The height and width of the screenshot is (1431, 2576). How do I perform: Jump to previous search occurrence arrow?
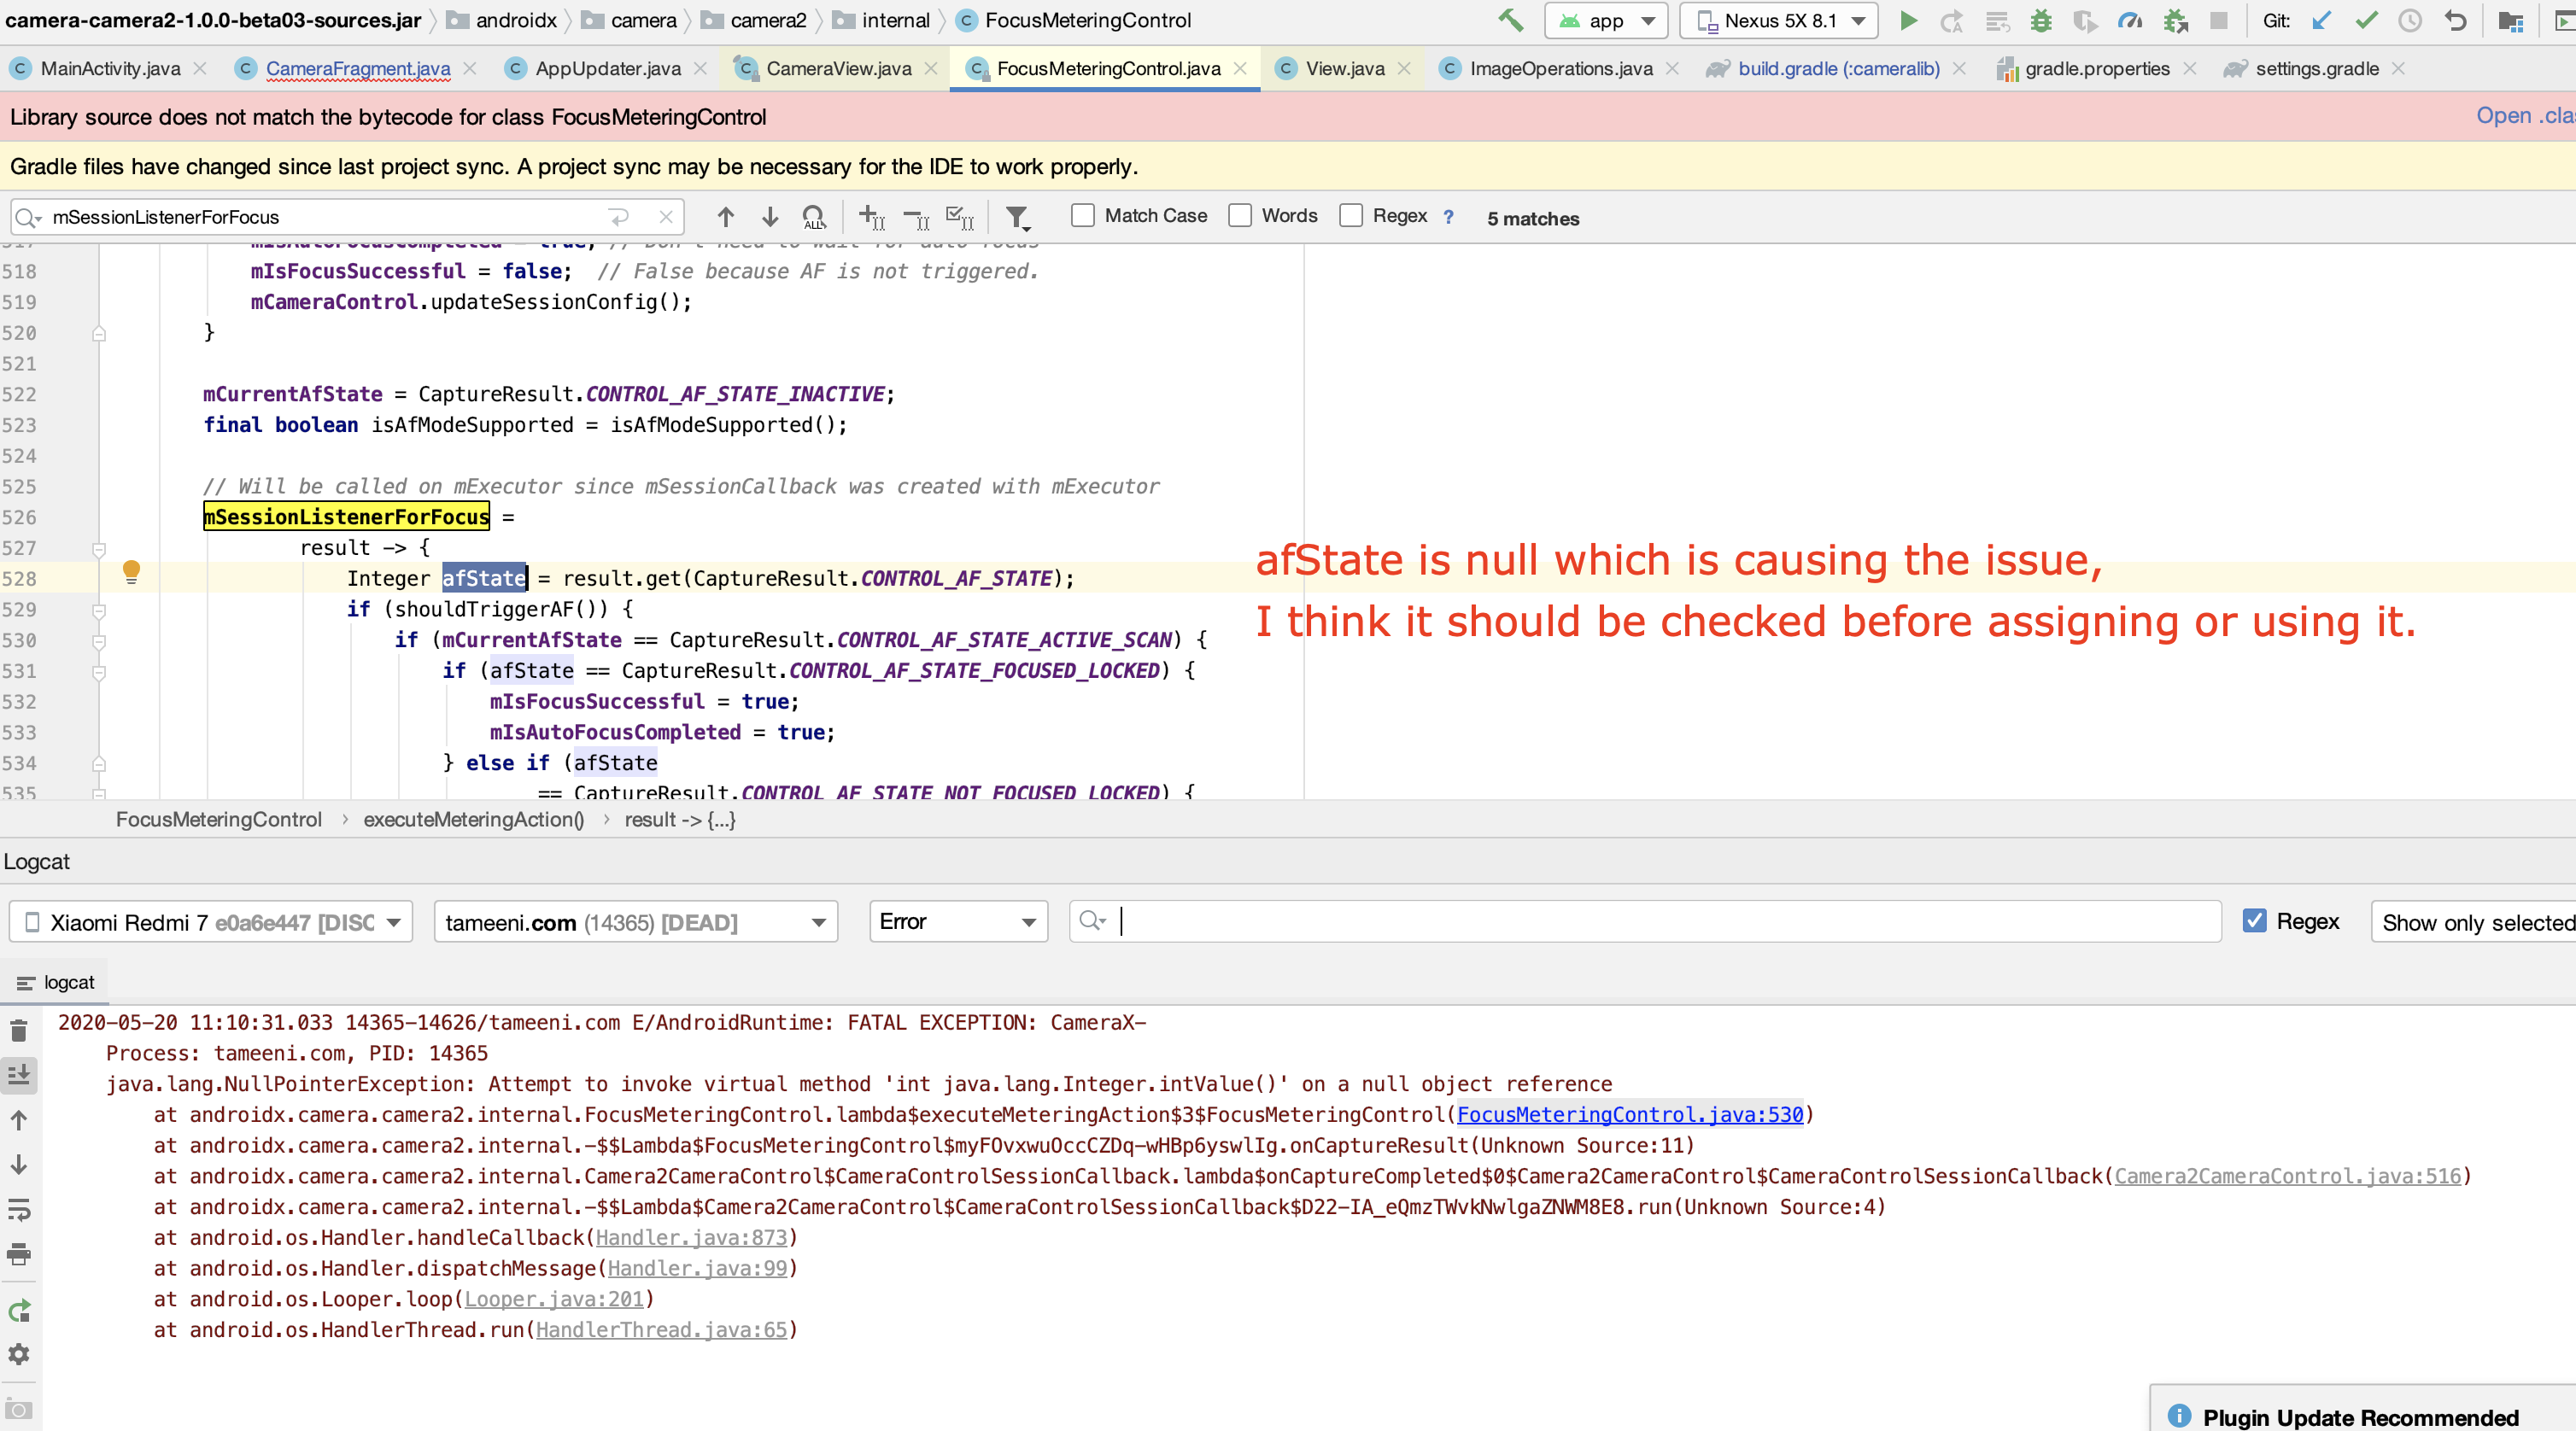click(726, 217)
